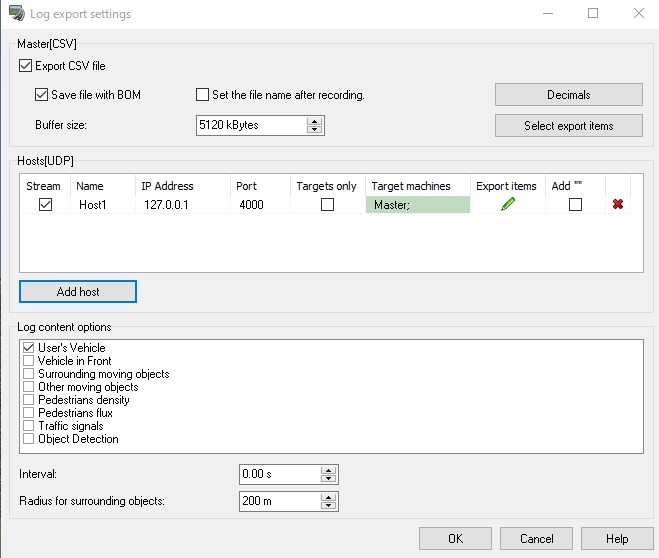Enable Set the file name after recording
The image size is (659, 558).
[203, 95]
